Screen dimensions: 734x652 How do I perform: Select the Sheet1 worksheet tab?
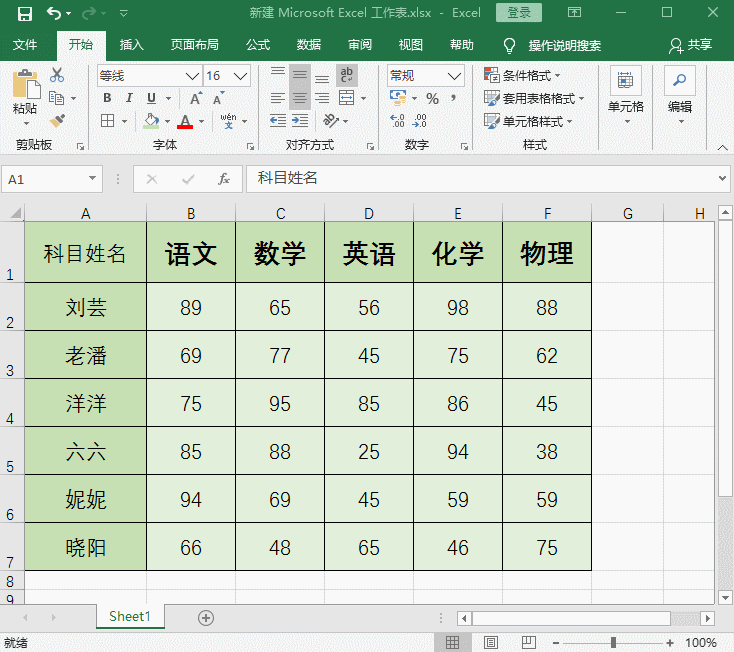coord(130,616)
